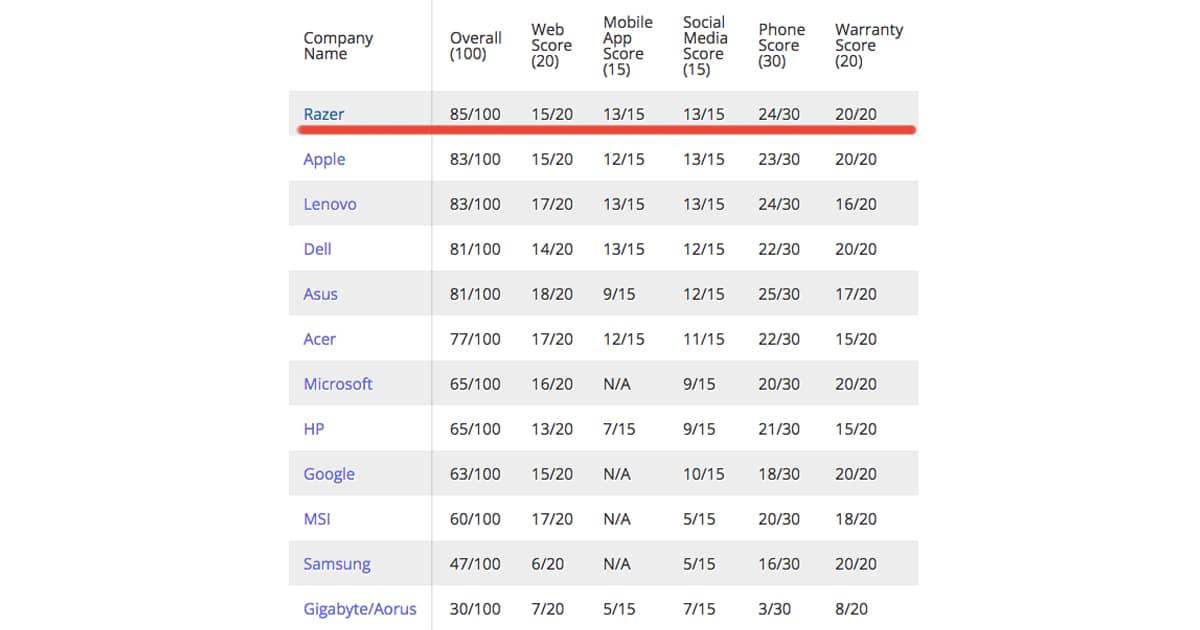The width and height of the screenshot is (1200, 630).
Task: Open the Asus company link
Action: coord(320,294)
